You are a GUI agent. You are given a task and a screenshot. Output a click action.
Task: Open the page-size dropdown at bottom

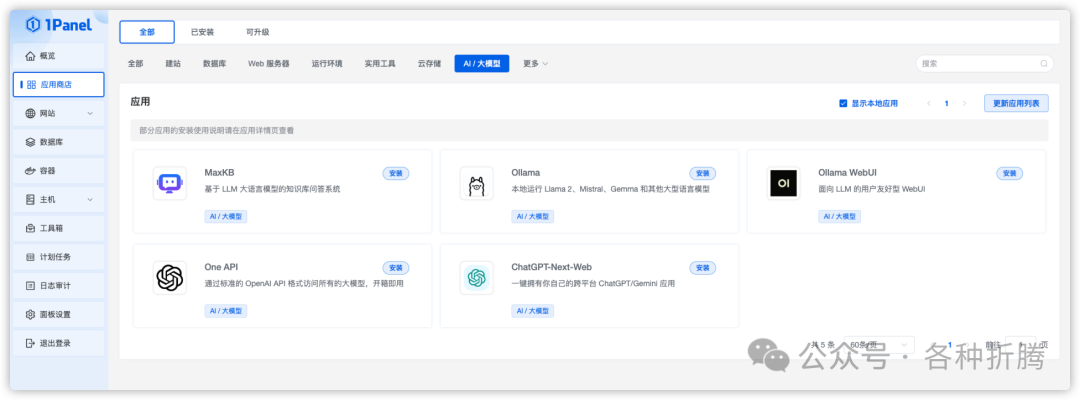880,345
